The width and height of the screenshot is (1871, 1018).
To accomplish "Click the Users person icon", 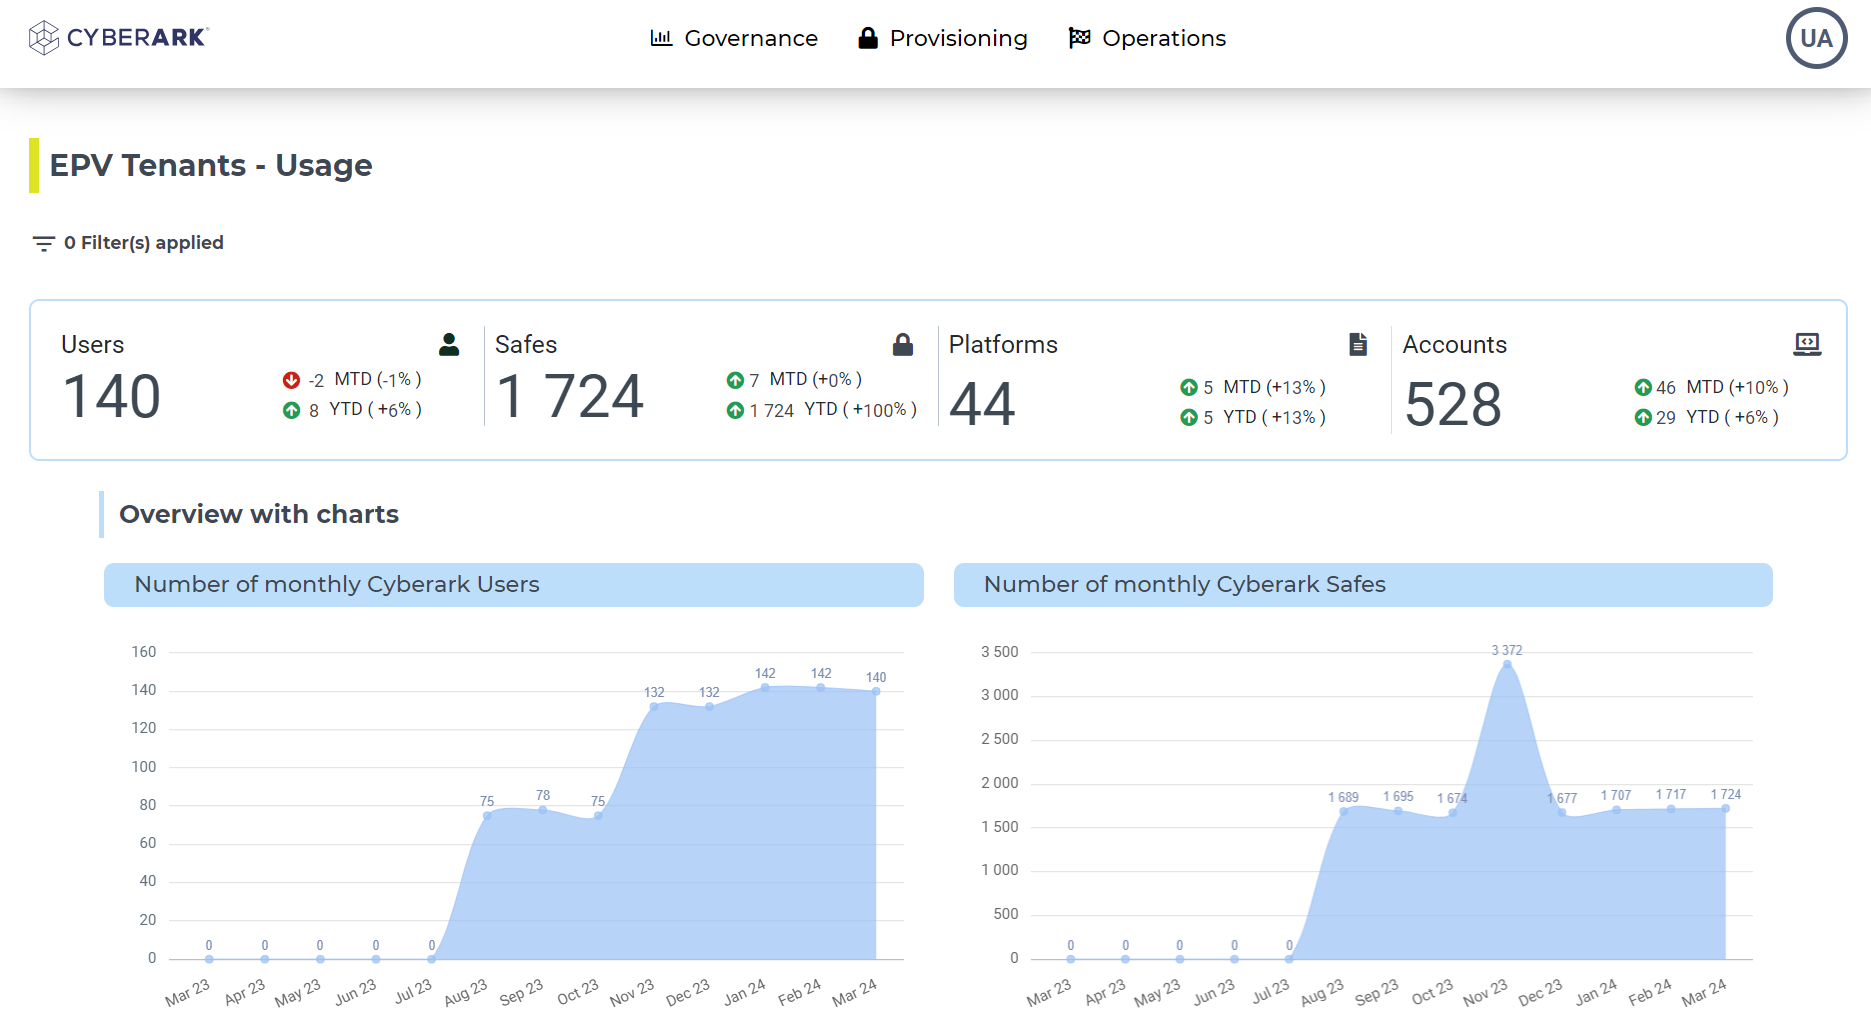I will 449,345.
